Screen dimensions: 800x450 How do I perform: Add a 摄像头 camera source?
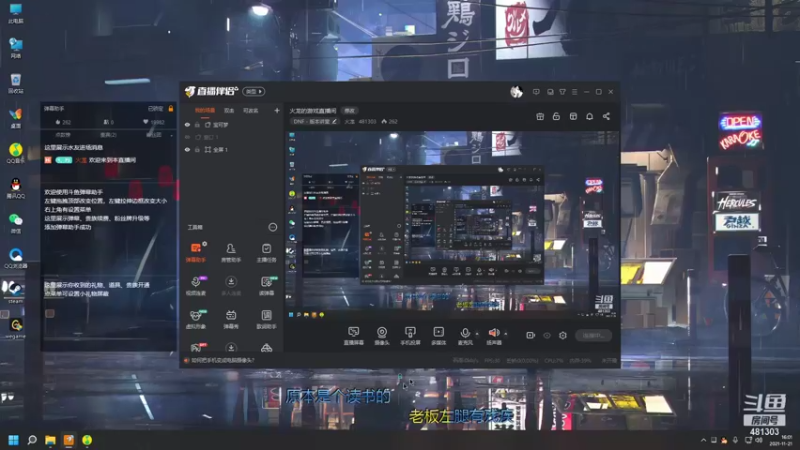tap(382, 336)
